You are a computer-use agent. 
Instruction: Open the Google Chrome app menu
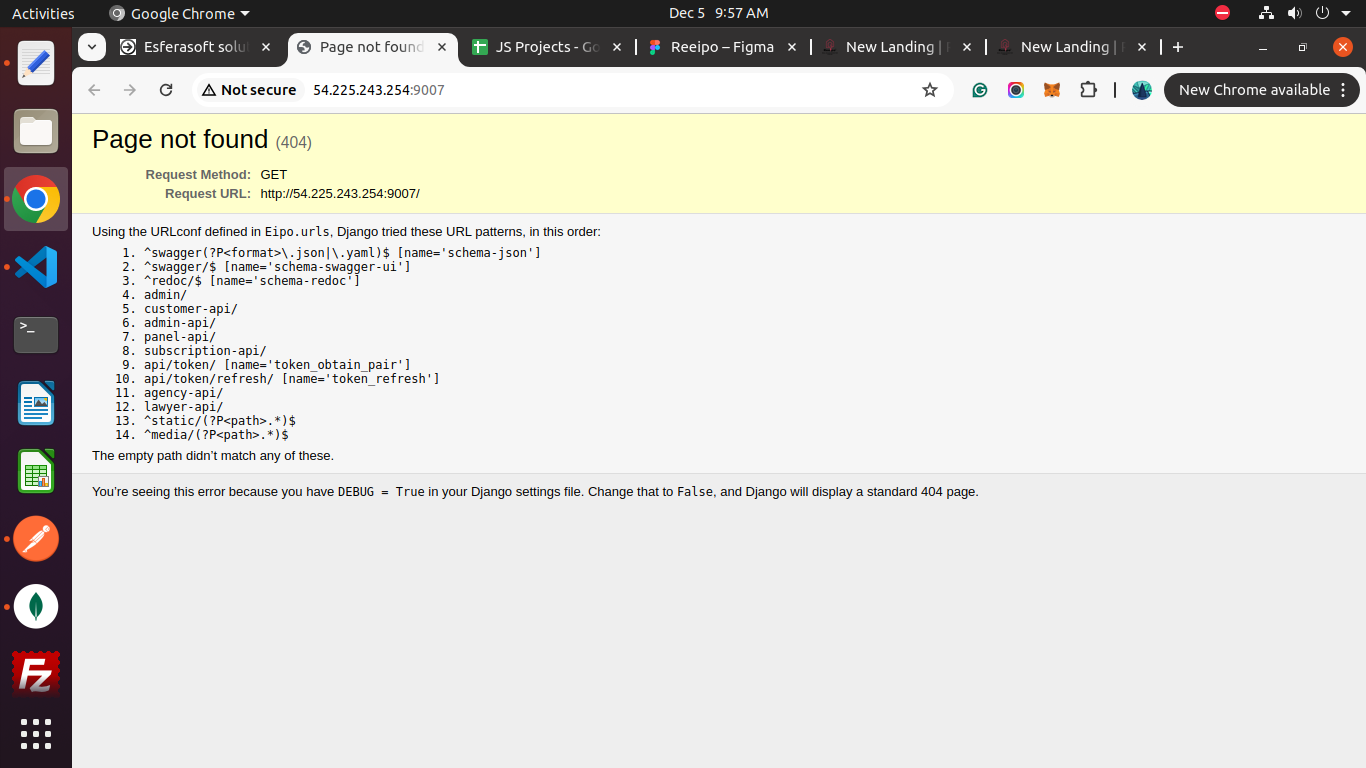click(x=179, y=13)
